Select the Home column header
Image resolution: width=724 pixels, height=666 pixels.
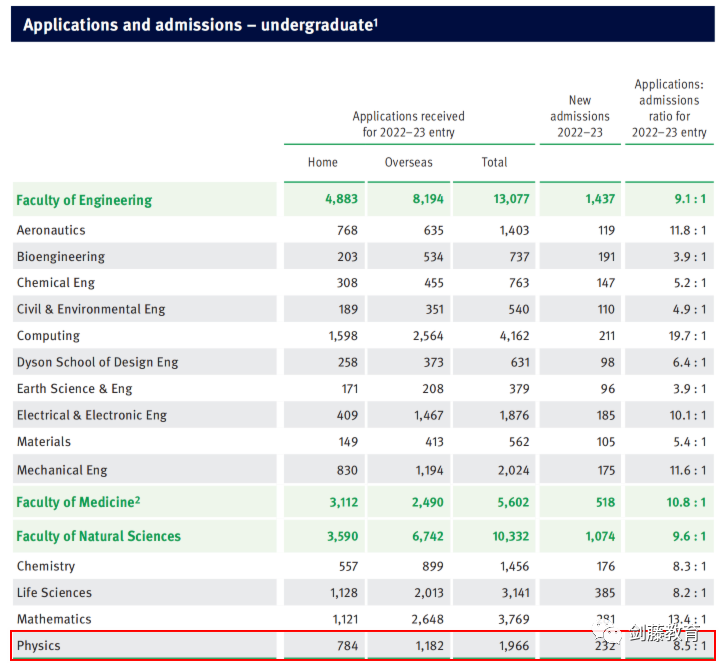323,162
